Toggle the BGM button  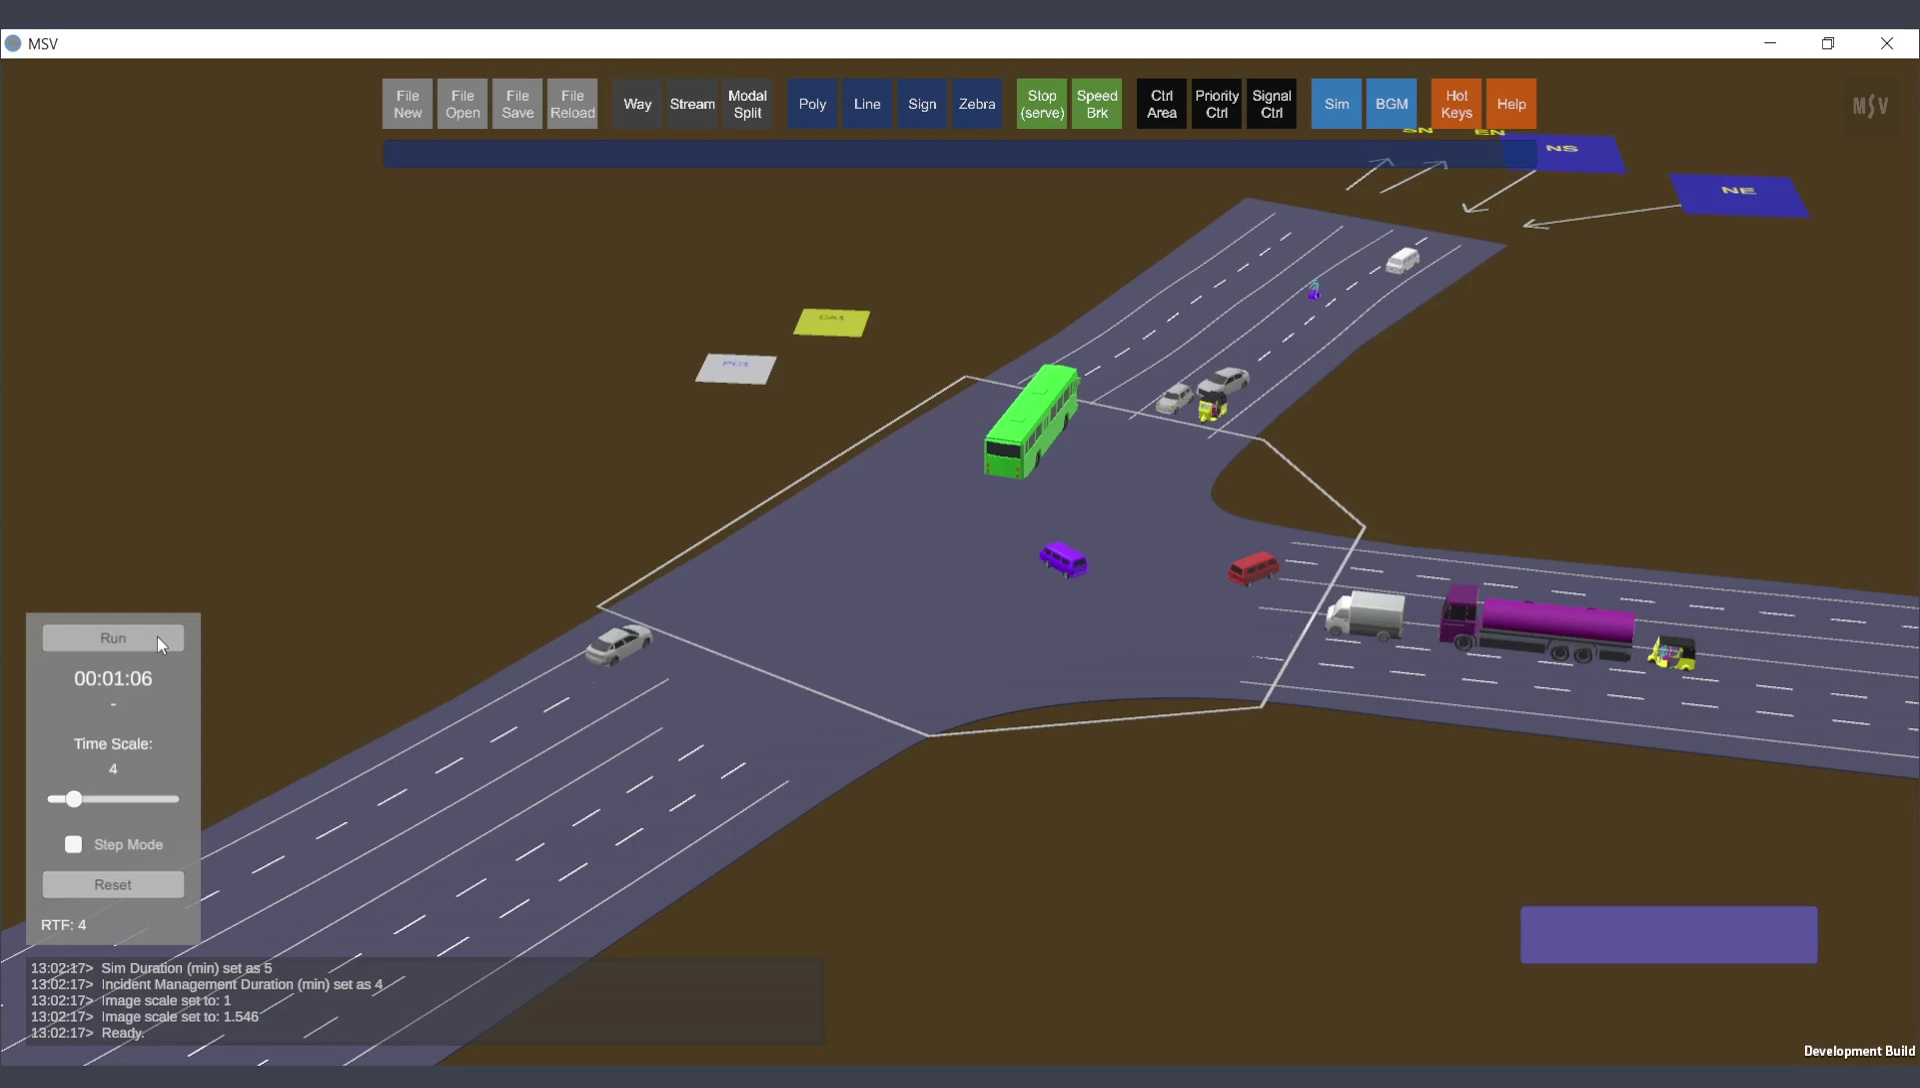coord(1391,104)
